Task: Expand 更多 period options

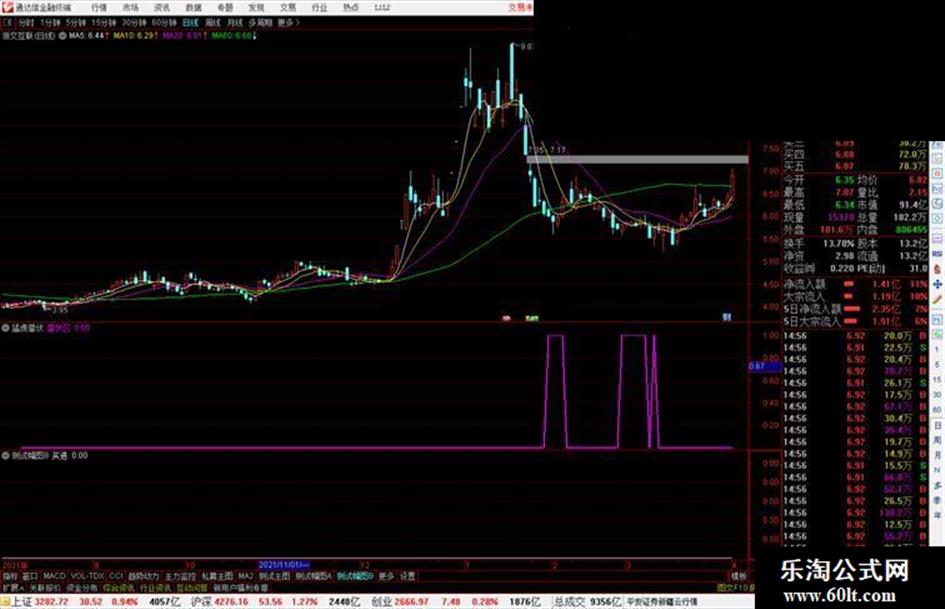Action: pyautogui.click(x=287, y=22)
